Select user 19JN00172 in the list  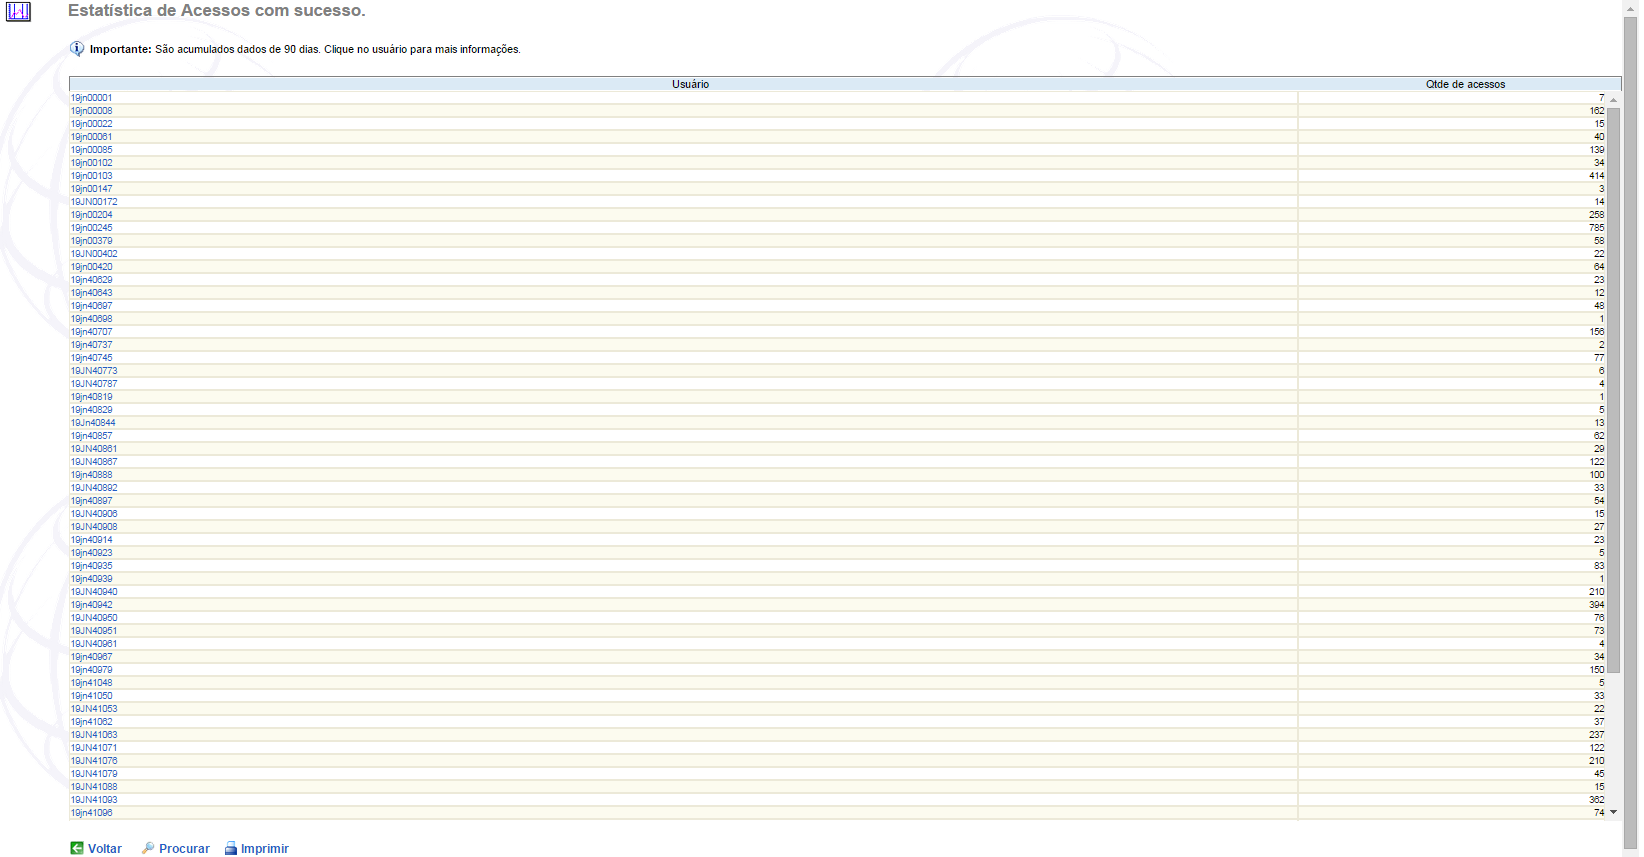tap(94, 202)
